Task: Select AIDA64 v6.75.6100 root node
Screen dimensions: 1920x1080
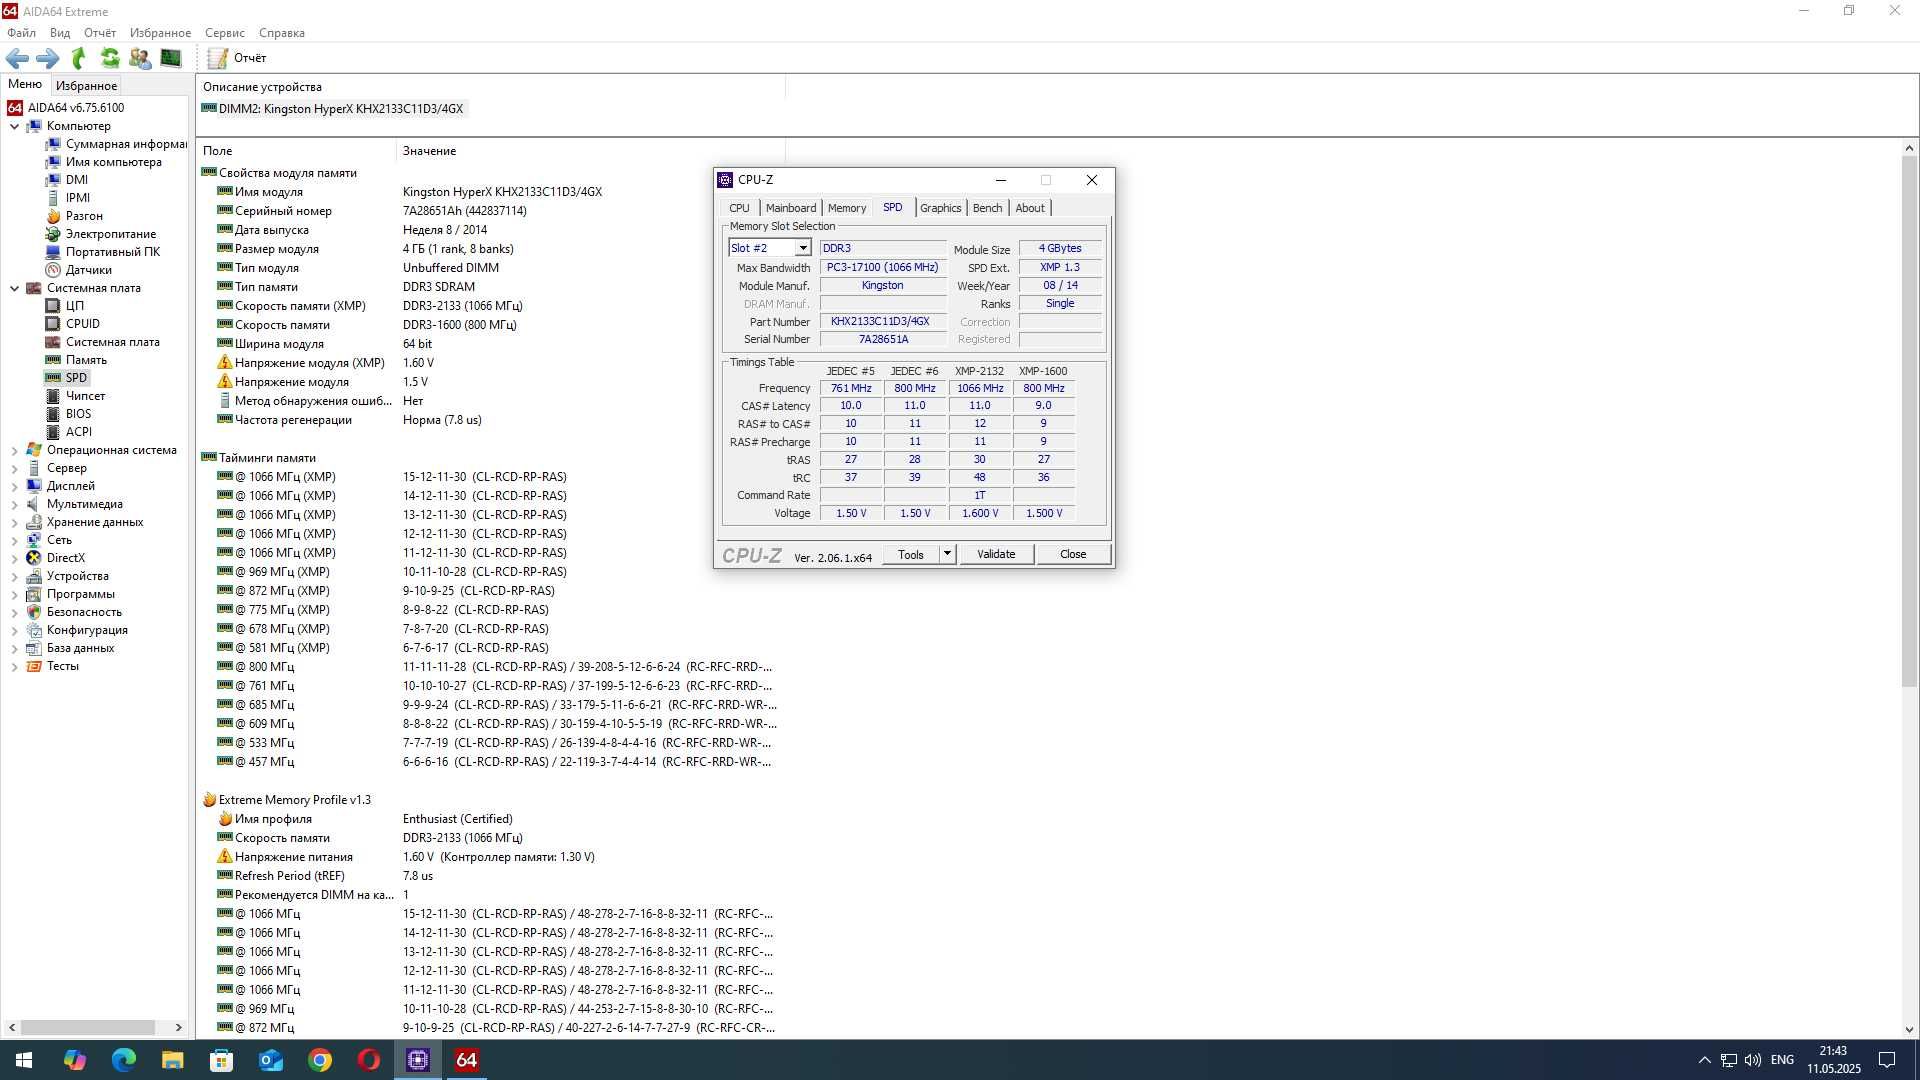Action: pos(75,108)
